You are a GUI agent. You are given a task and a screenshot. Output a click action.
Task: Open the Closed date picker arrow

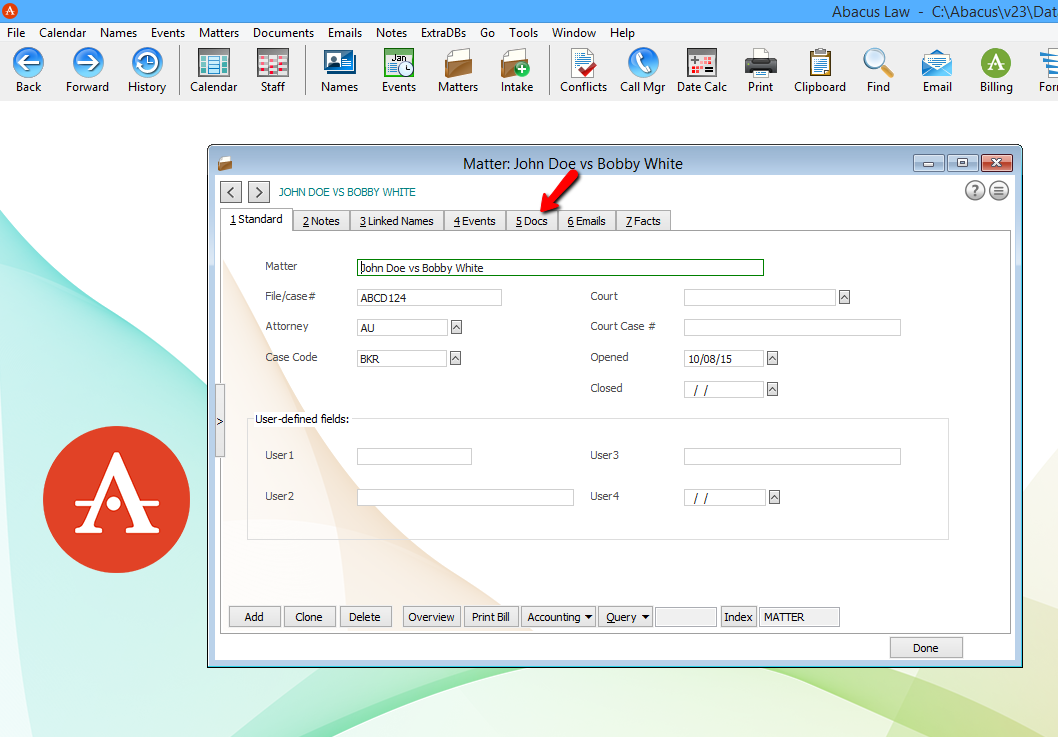[773, 389]
